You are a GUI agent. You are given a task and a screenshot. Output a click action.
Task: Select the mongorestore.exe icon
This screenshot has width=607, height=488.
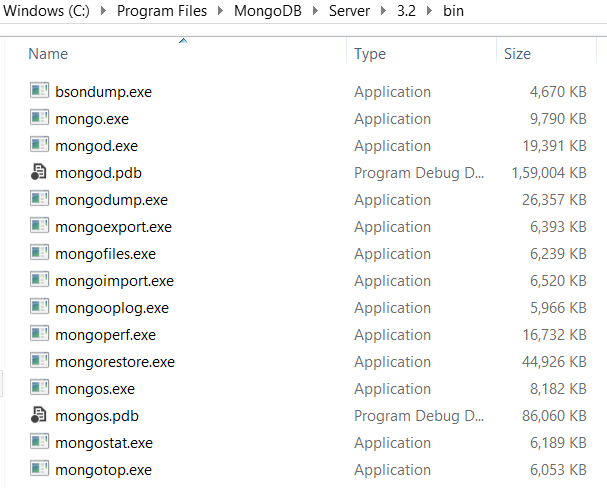pyautogui.click(x=39, y=361)
